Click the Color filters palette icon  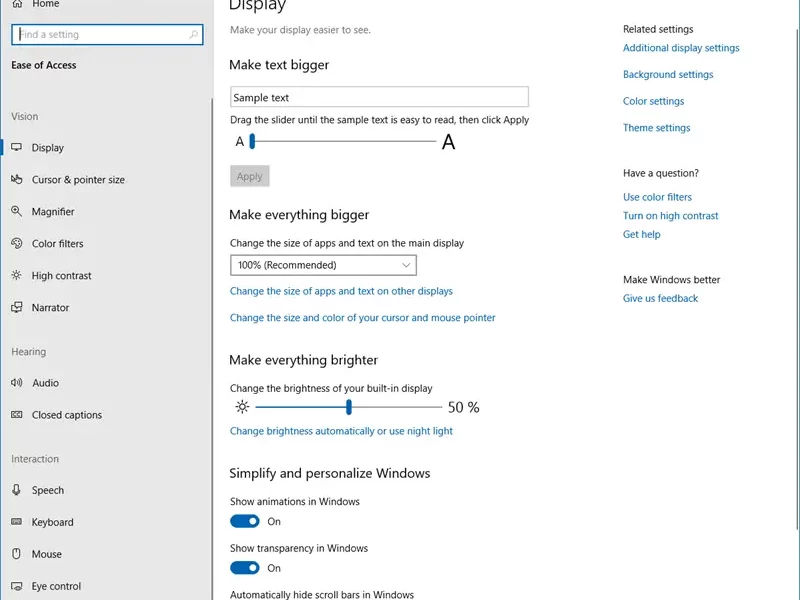click(x=17, y=243)
